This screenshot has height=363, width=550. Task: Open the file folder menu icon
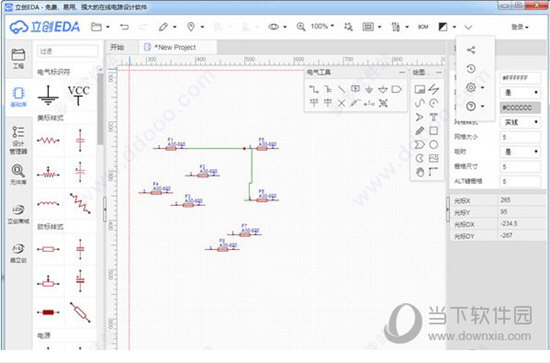tap(96, 27)
